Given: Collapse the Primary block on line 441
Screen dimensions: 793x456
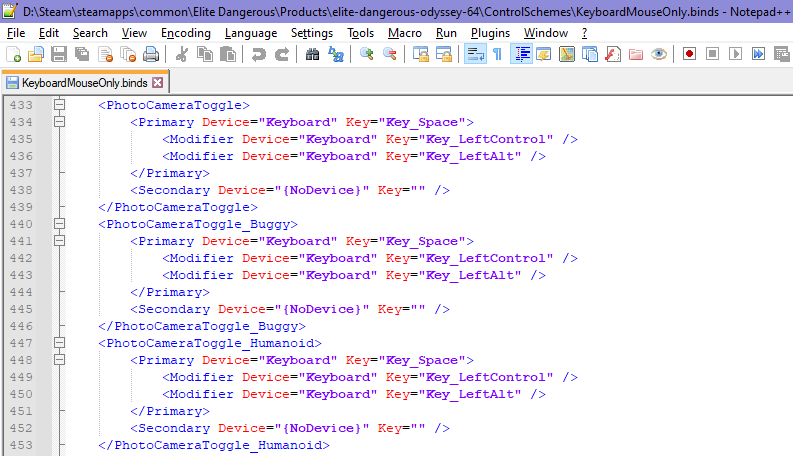Looking at the screenshot, I should click(60, 241).
